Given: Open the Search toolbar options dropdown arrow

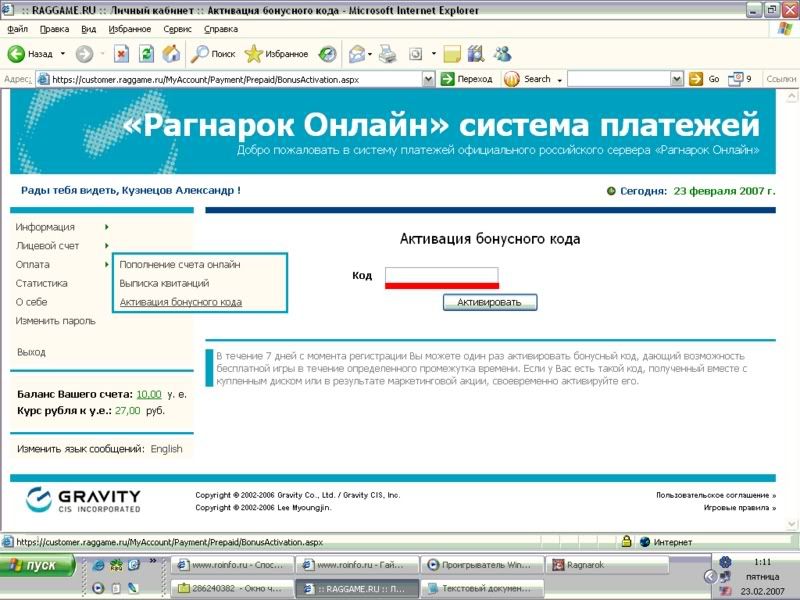Looking at the screenshot, I should [x=559, y=80].
